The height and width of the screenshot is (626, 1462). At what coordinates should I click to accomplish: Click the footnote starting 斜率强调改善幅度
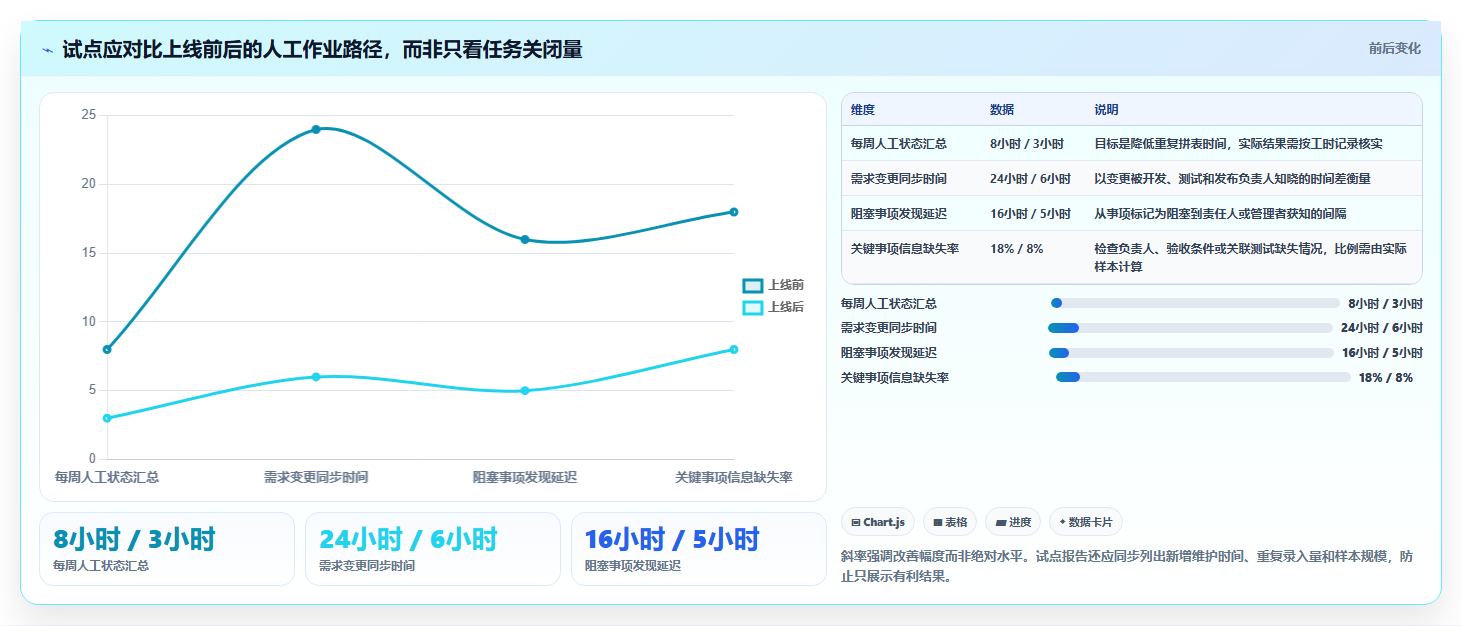tap(1128, 566)
